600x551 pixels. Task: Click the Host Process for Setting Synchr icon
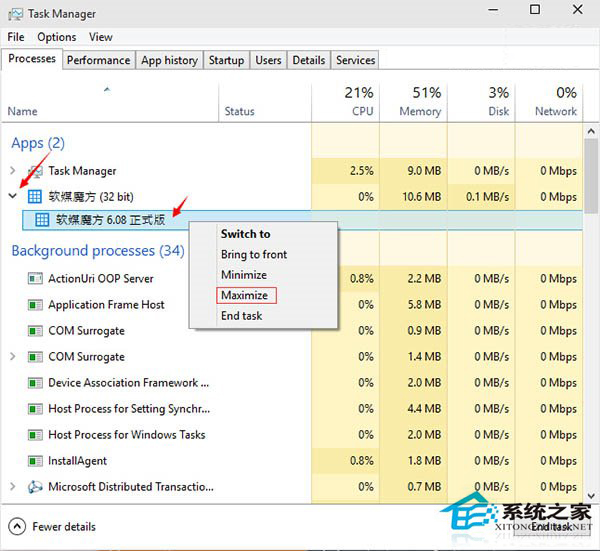(35, 409)
